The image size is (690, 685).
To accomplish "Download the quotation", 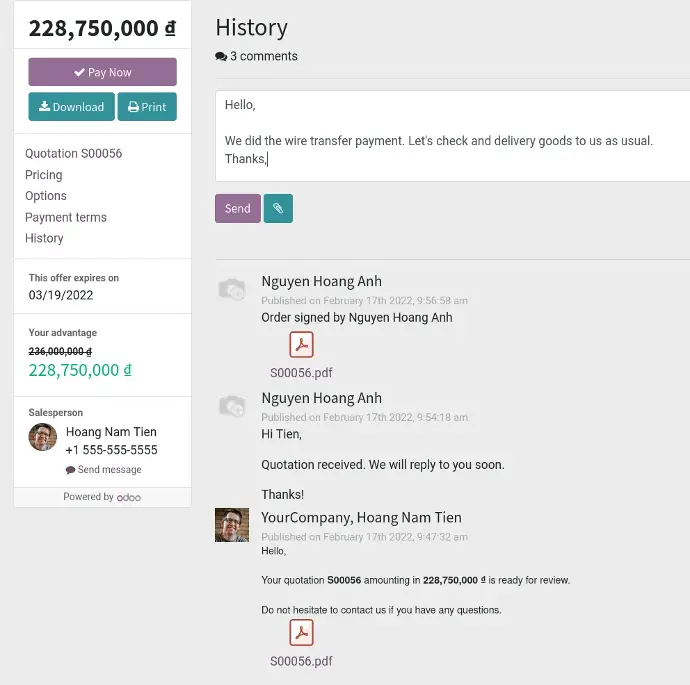I will pos(71,107).
